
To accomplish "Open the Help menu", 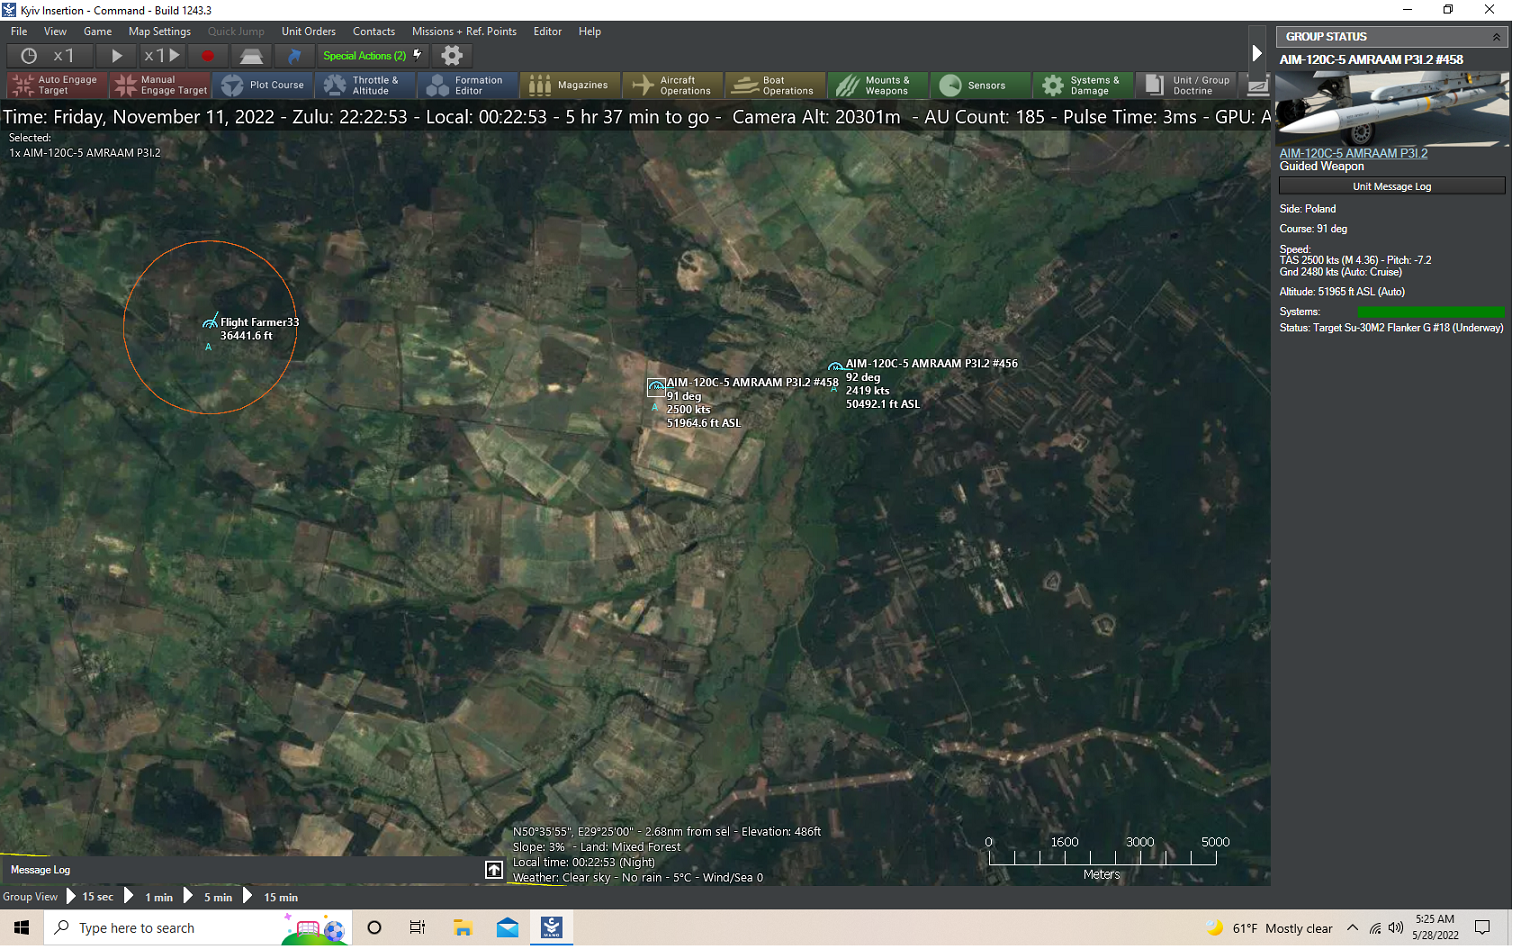I will pyautogui.click(x=590, y=32).
